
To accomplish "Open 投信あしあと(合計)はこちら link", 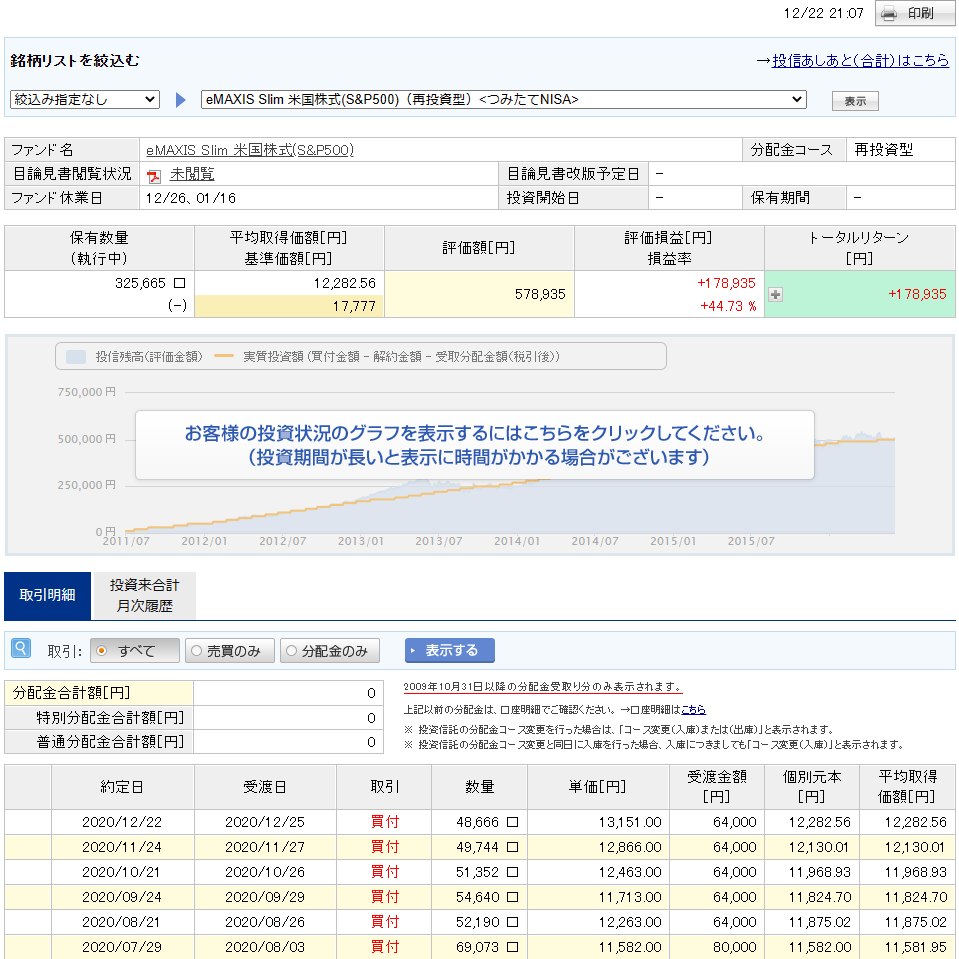I will 860,61.
